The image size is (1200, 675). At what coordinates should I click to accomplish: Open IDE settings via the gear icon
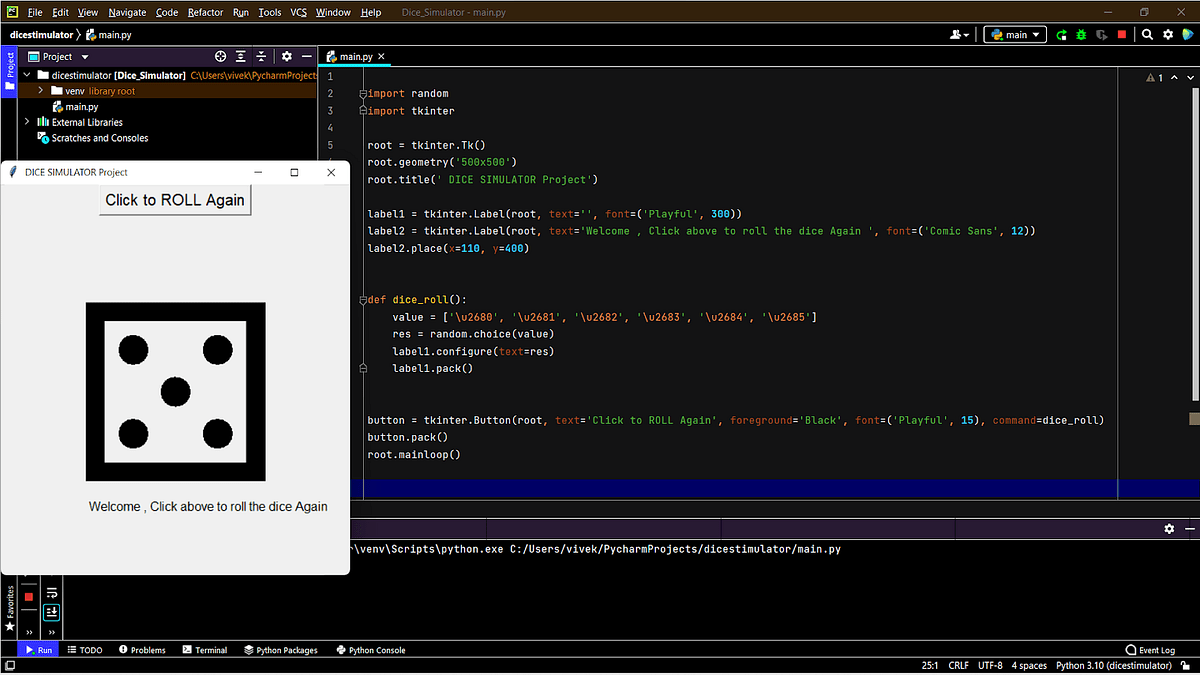tap(1168, 34)
